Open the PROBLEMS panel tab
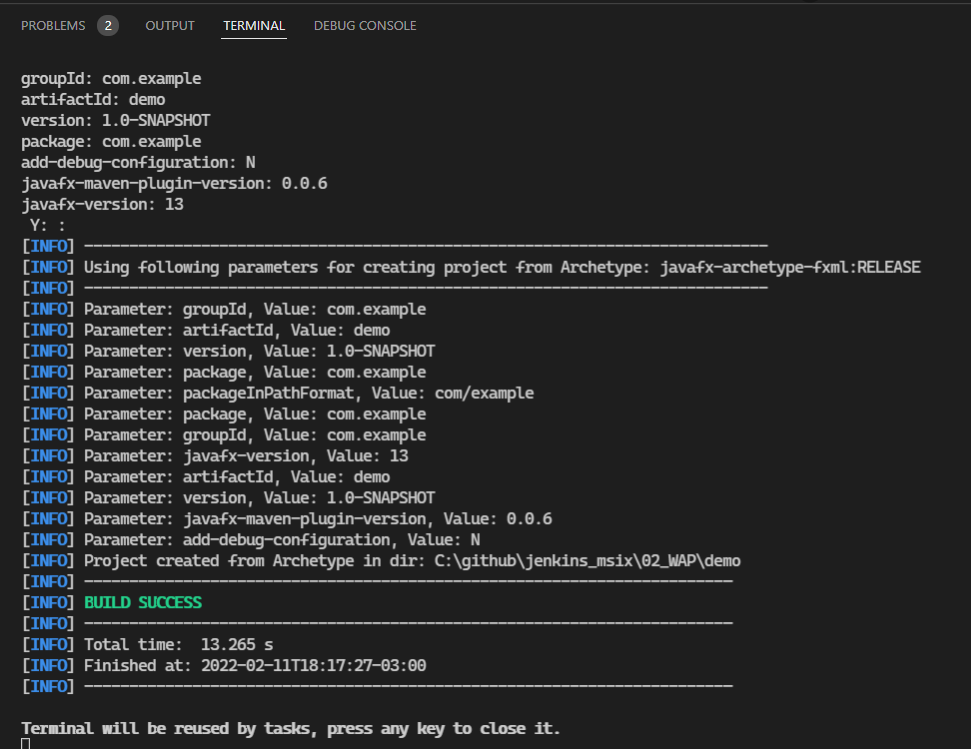 click(53, 25)
